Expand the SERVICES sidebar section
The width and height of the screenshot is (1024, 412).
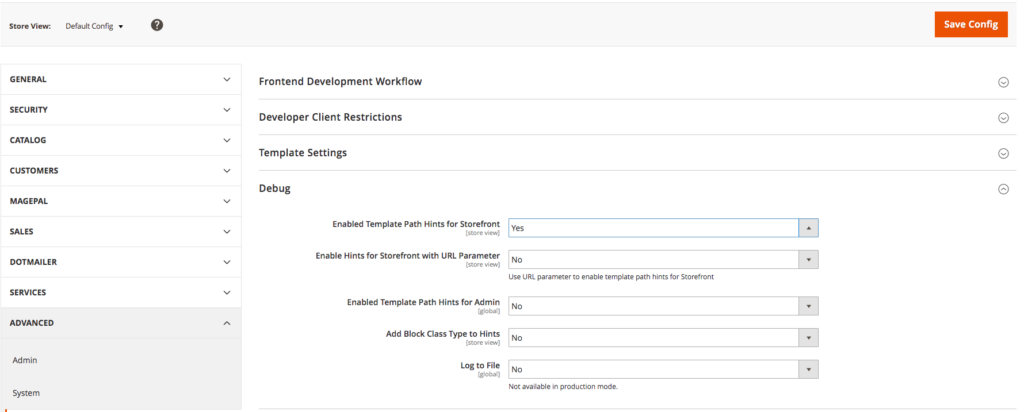(121, 293)
